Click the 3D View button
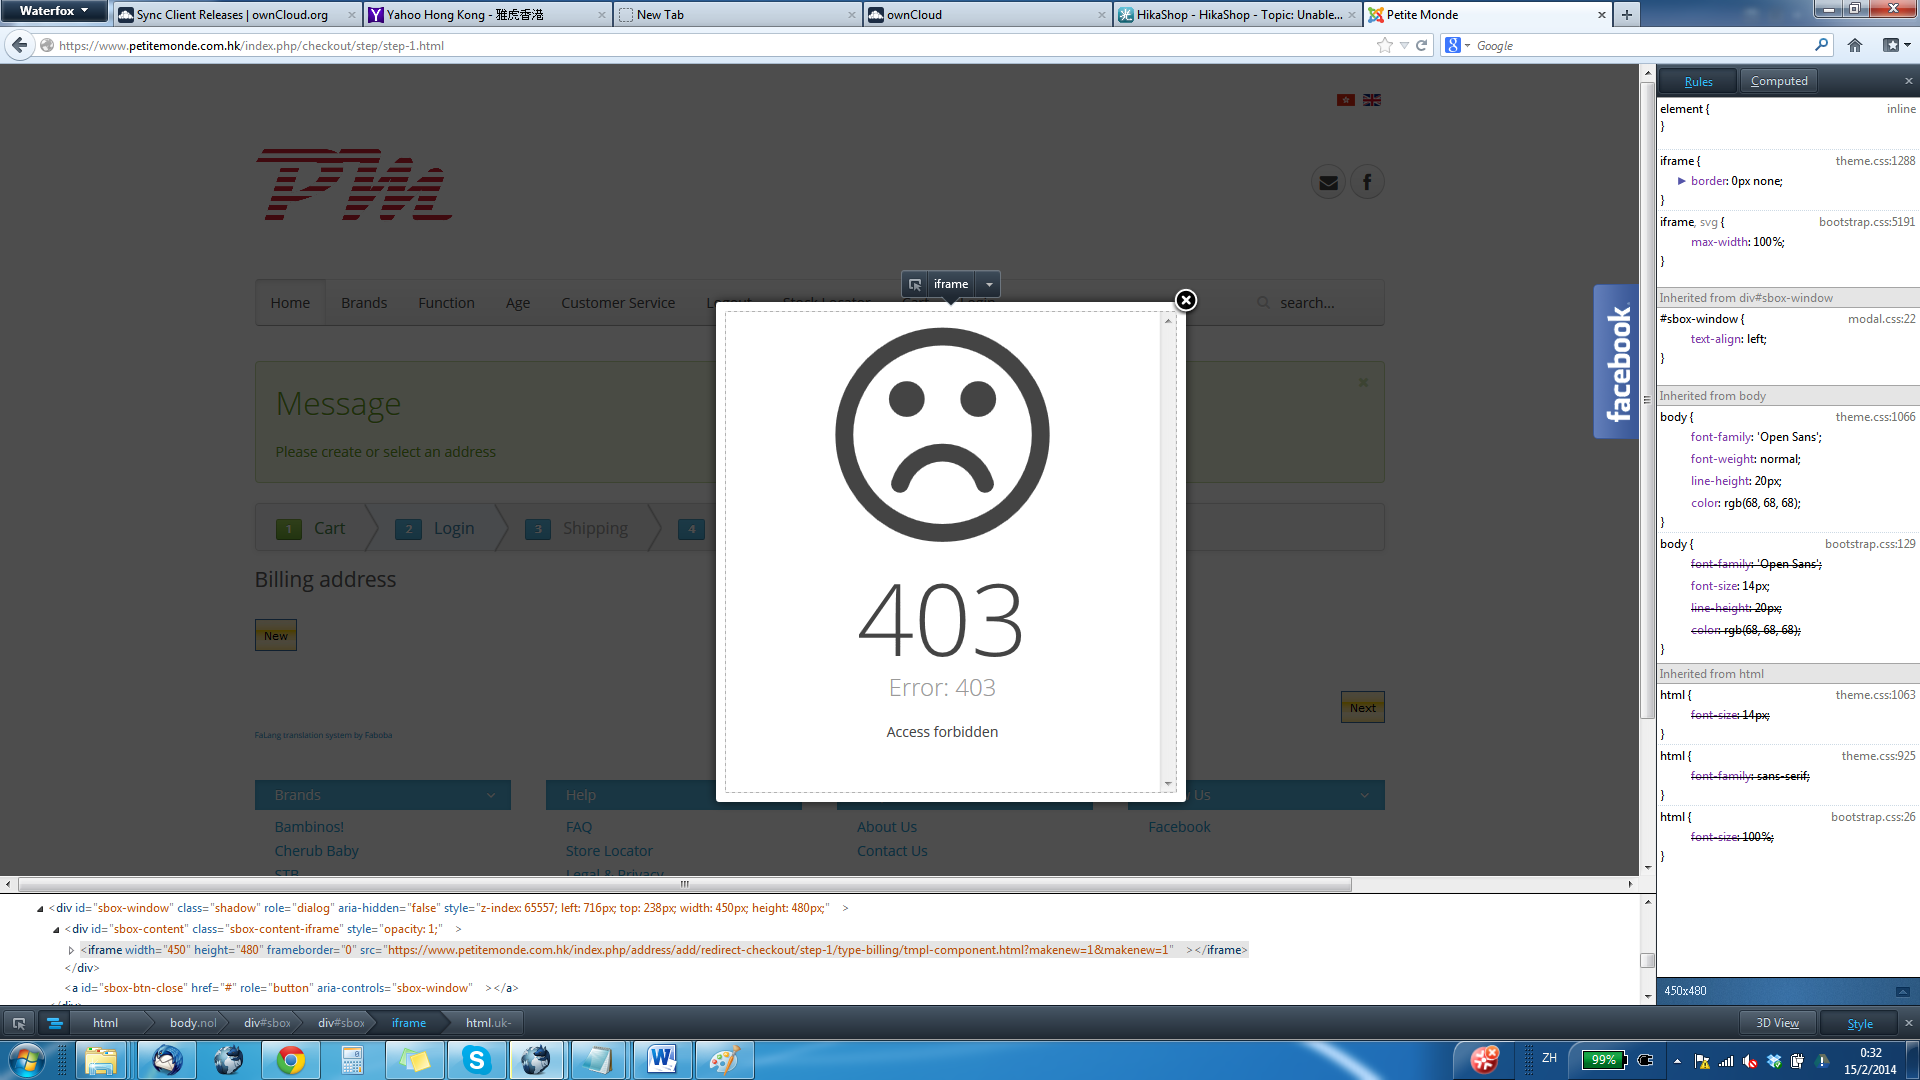The width and height of the screenshot is (1920, 1080). pos(1777,1023)
